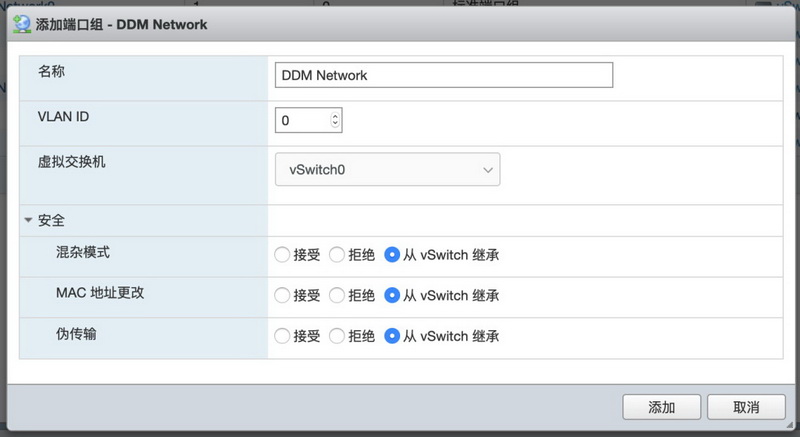Select 接受 for 混杂模式
The height and width of the screenshot is (437, 800).
pyautogui.click(x=283, y=254)
